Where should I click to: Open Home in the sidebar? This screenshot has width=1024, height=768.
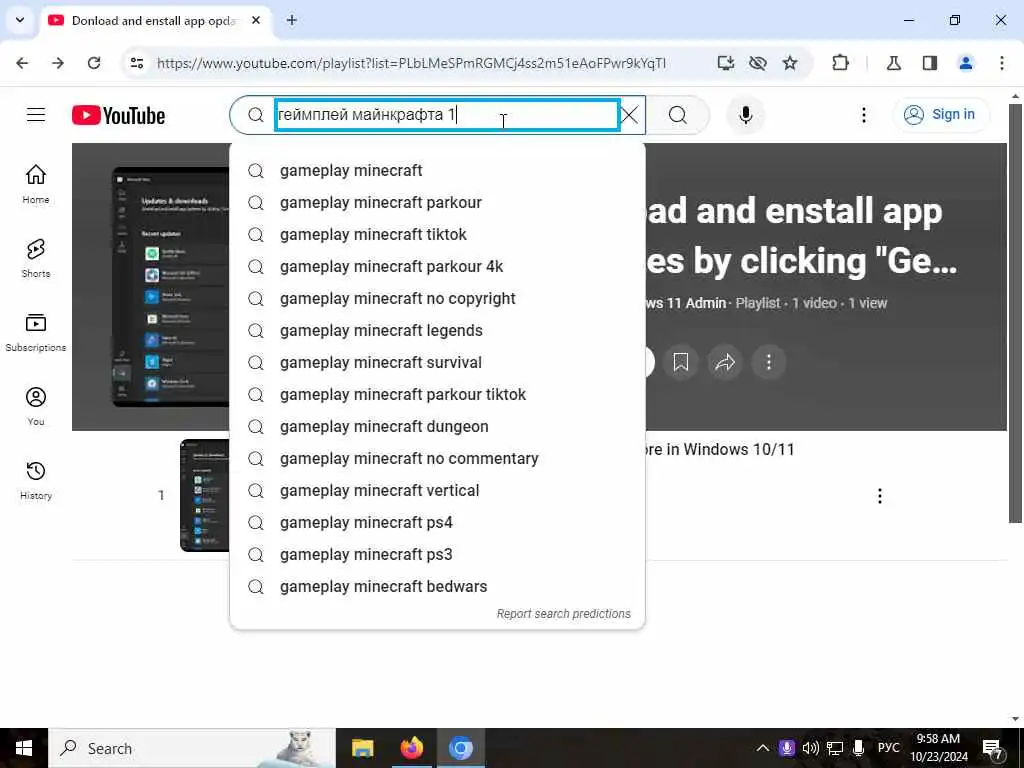[36, 184]
